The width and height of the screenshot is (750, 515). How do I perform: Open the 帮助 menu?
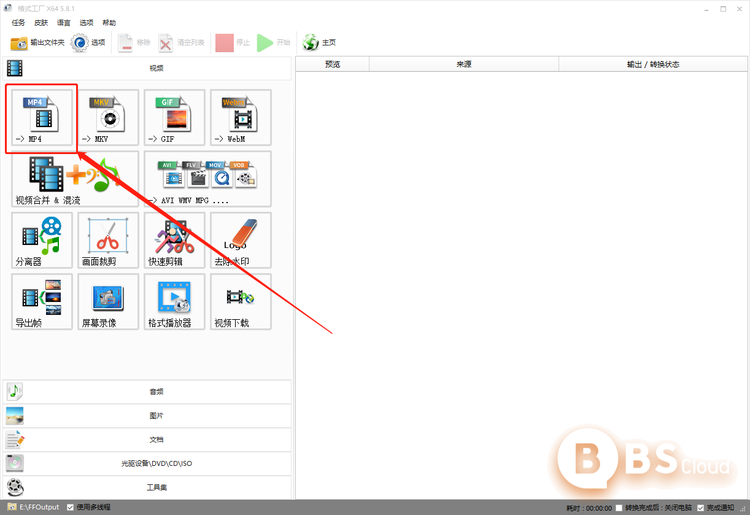pyautogui.click(x=109, y=22)
